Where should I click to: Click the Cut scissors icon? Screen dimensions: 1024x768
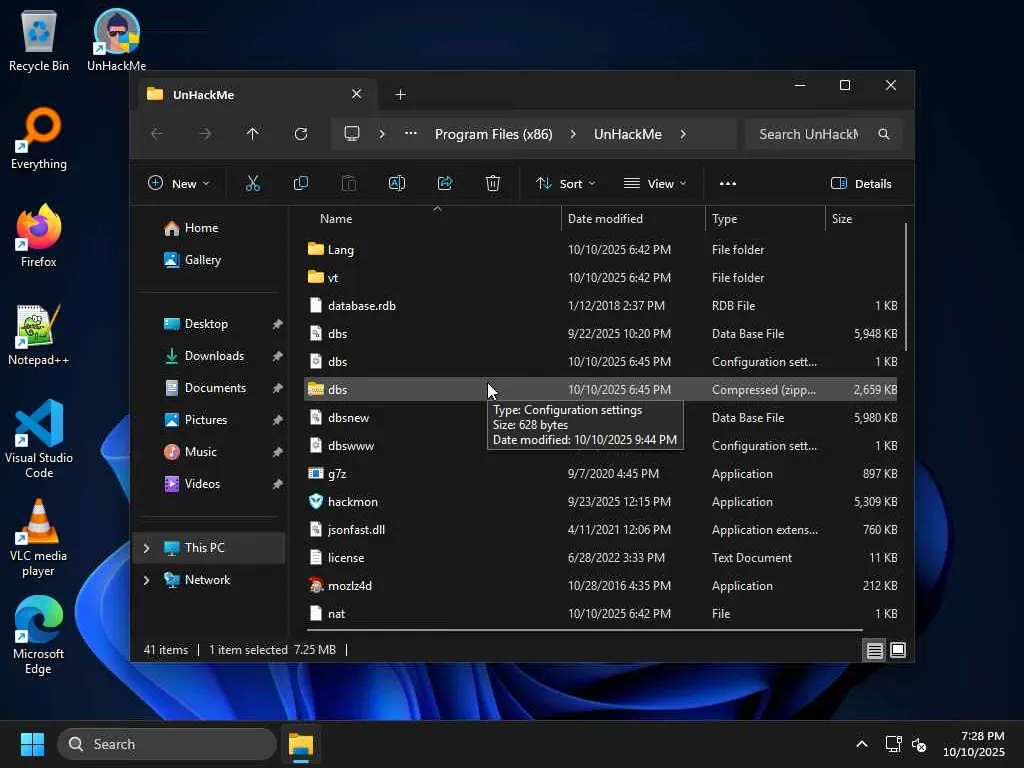click(x=253, y=184)
